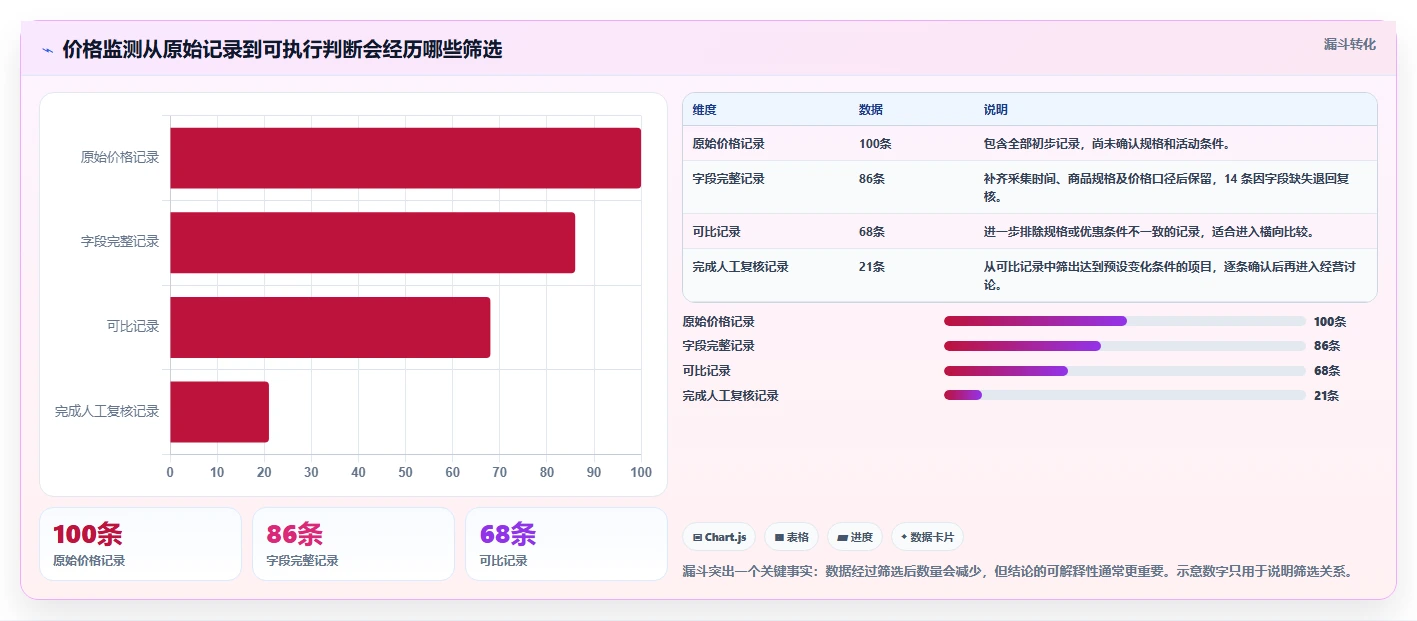This screenshot has height=621, width=1417.
Task: Click the description starting 从可比记录中筛出
Action: (1170, 275)
